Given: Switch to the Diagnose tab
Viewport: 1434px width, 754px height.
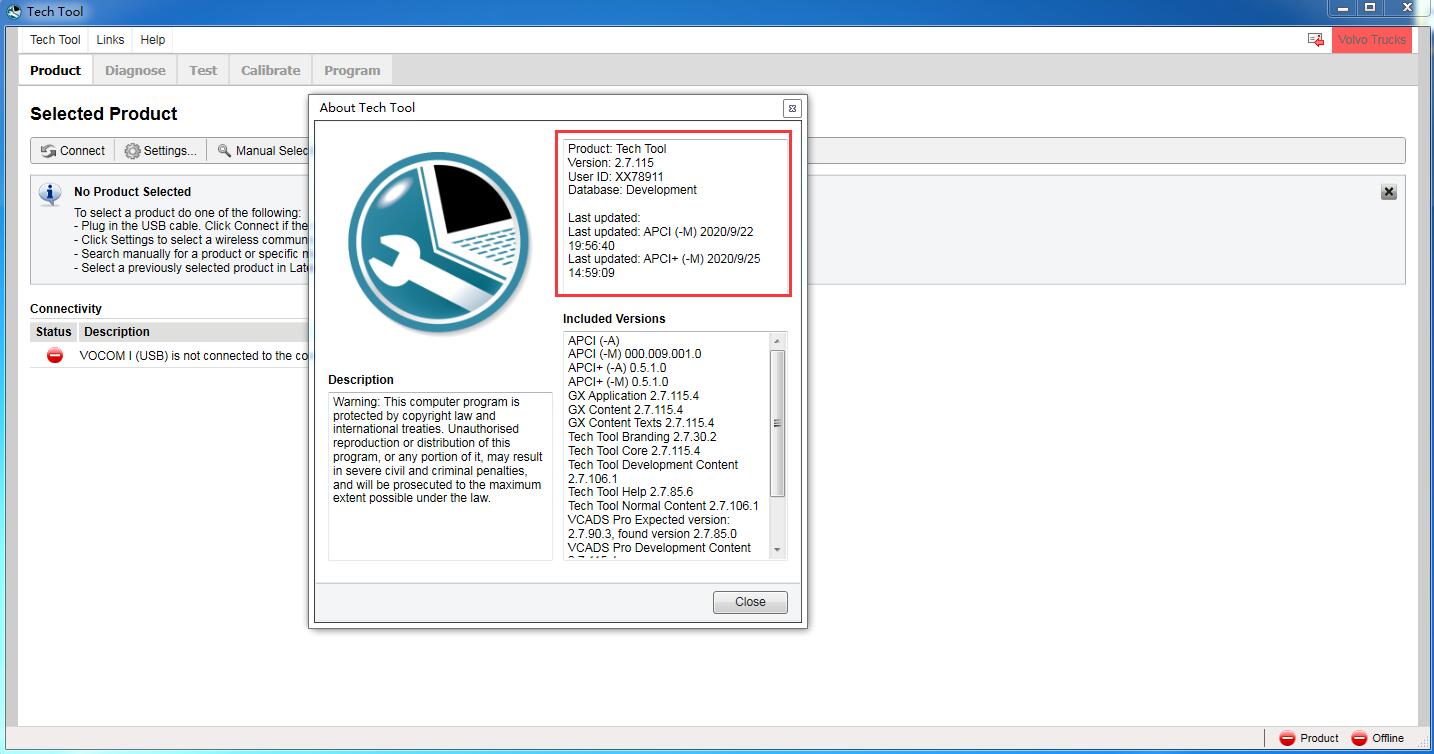Looking at the screenshot, I should click(x=135, y=71).
